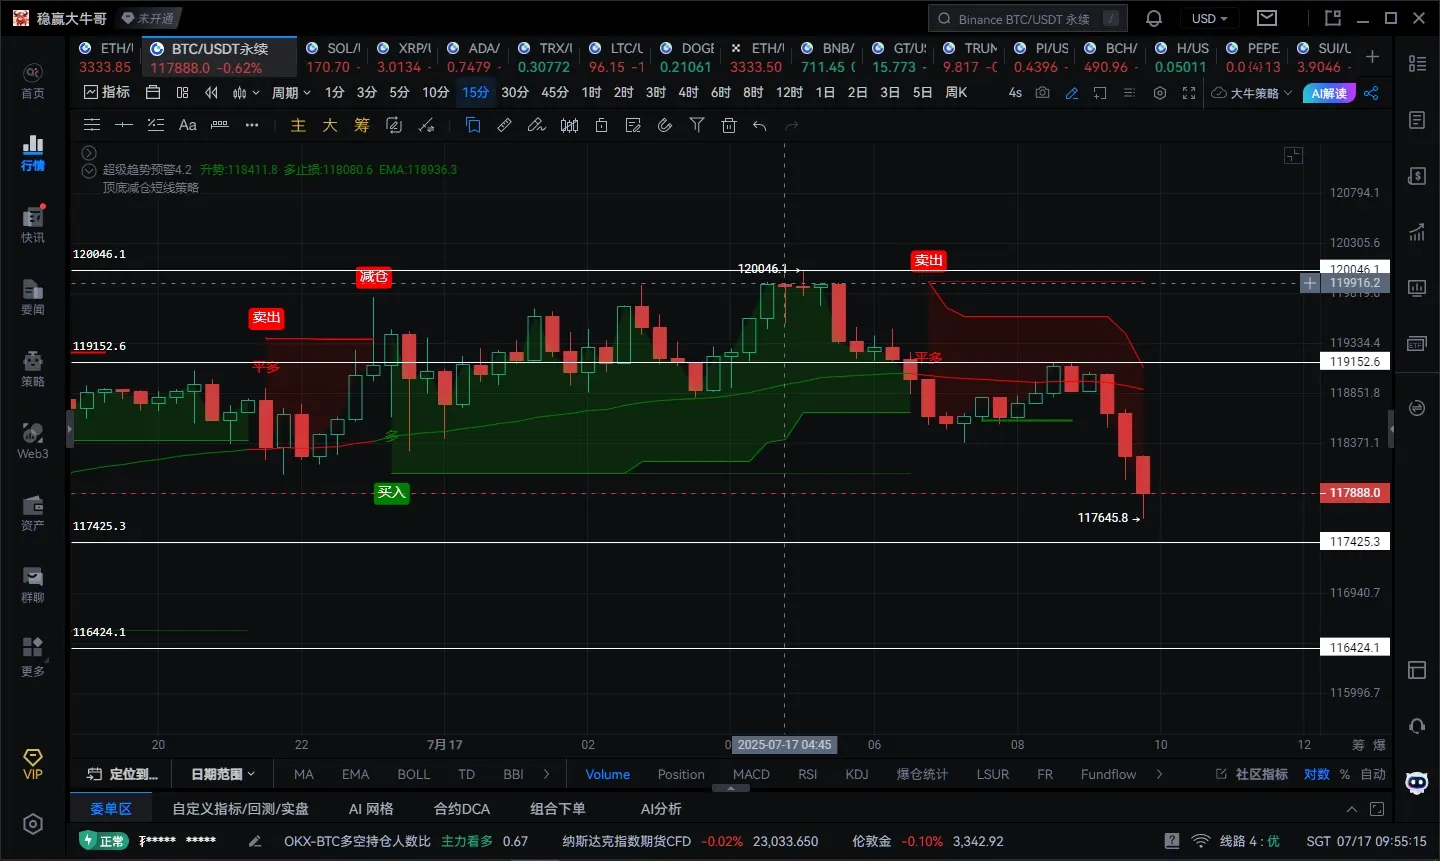Select the 1日 timeframe
Screen dimensions: 1440x861
click(x=825, y=92)
